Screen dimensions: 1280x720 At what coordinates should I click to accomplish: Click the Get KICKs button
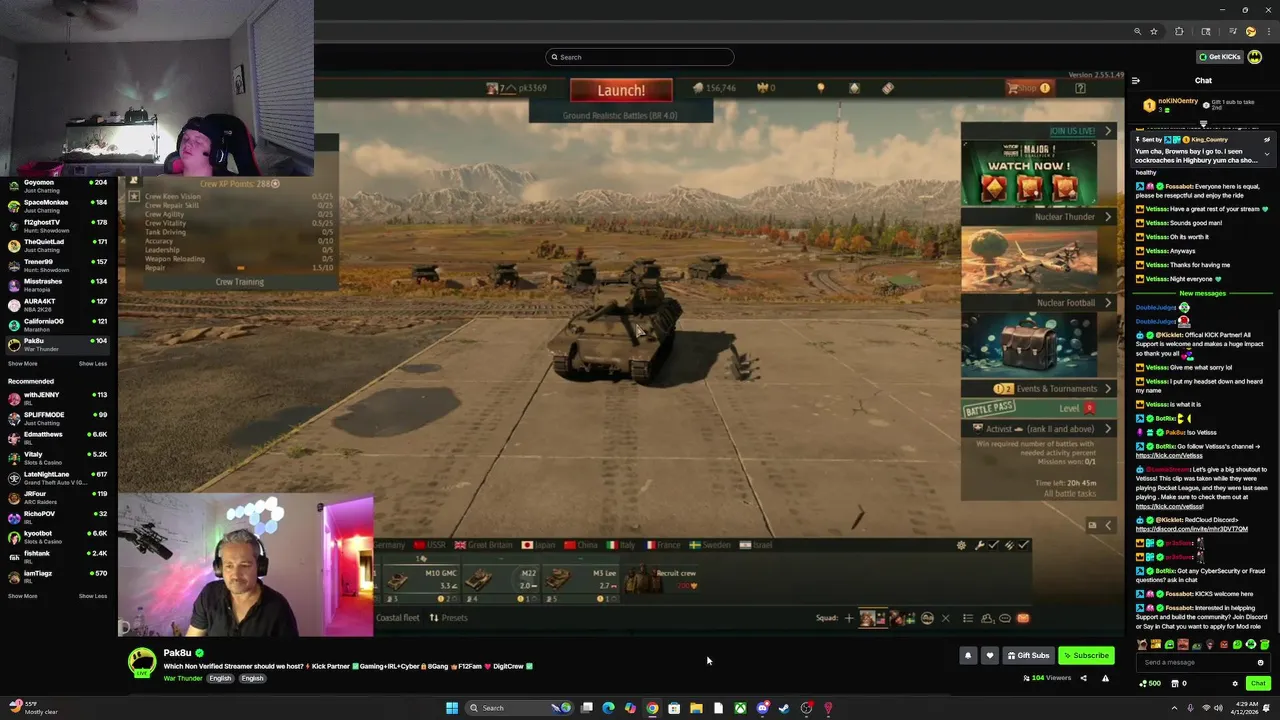(x=1220, y=57)
